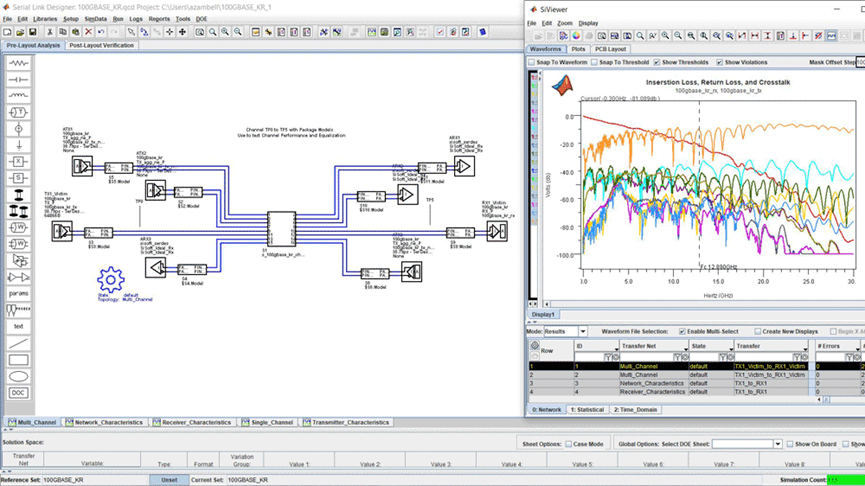
Task: Pick the ellipse drawing tool
Action: 19,377
